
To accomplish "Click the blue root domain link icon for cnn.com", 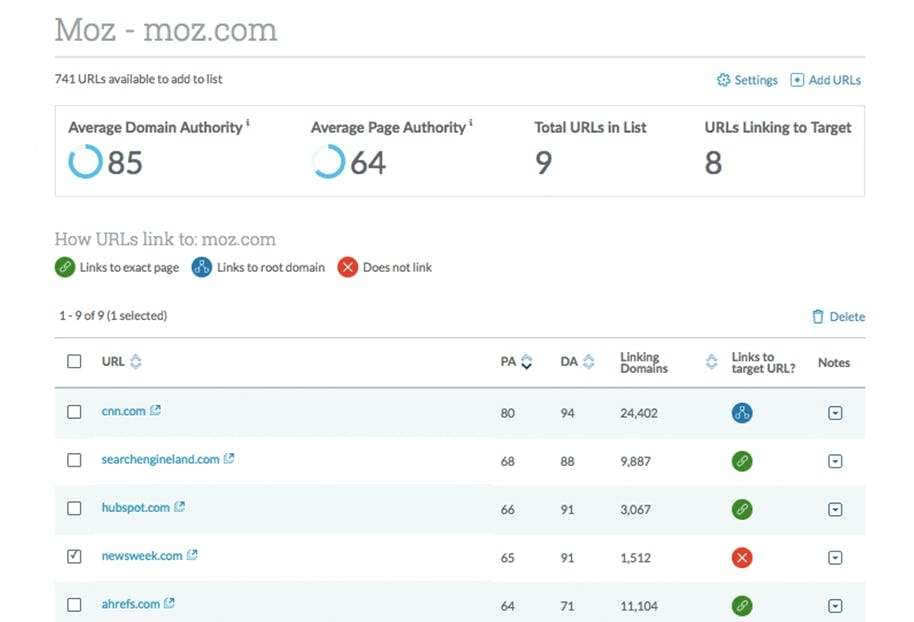I will tap(741, 413).
